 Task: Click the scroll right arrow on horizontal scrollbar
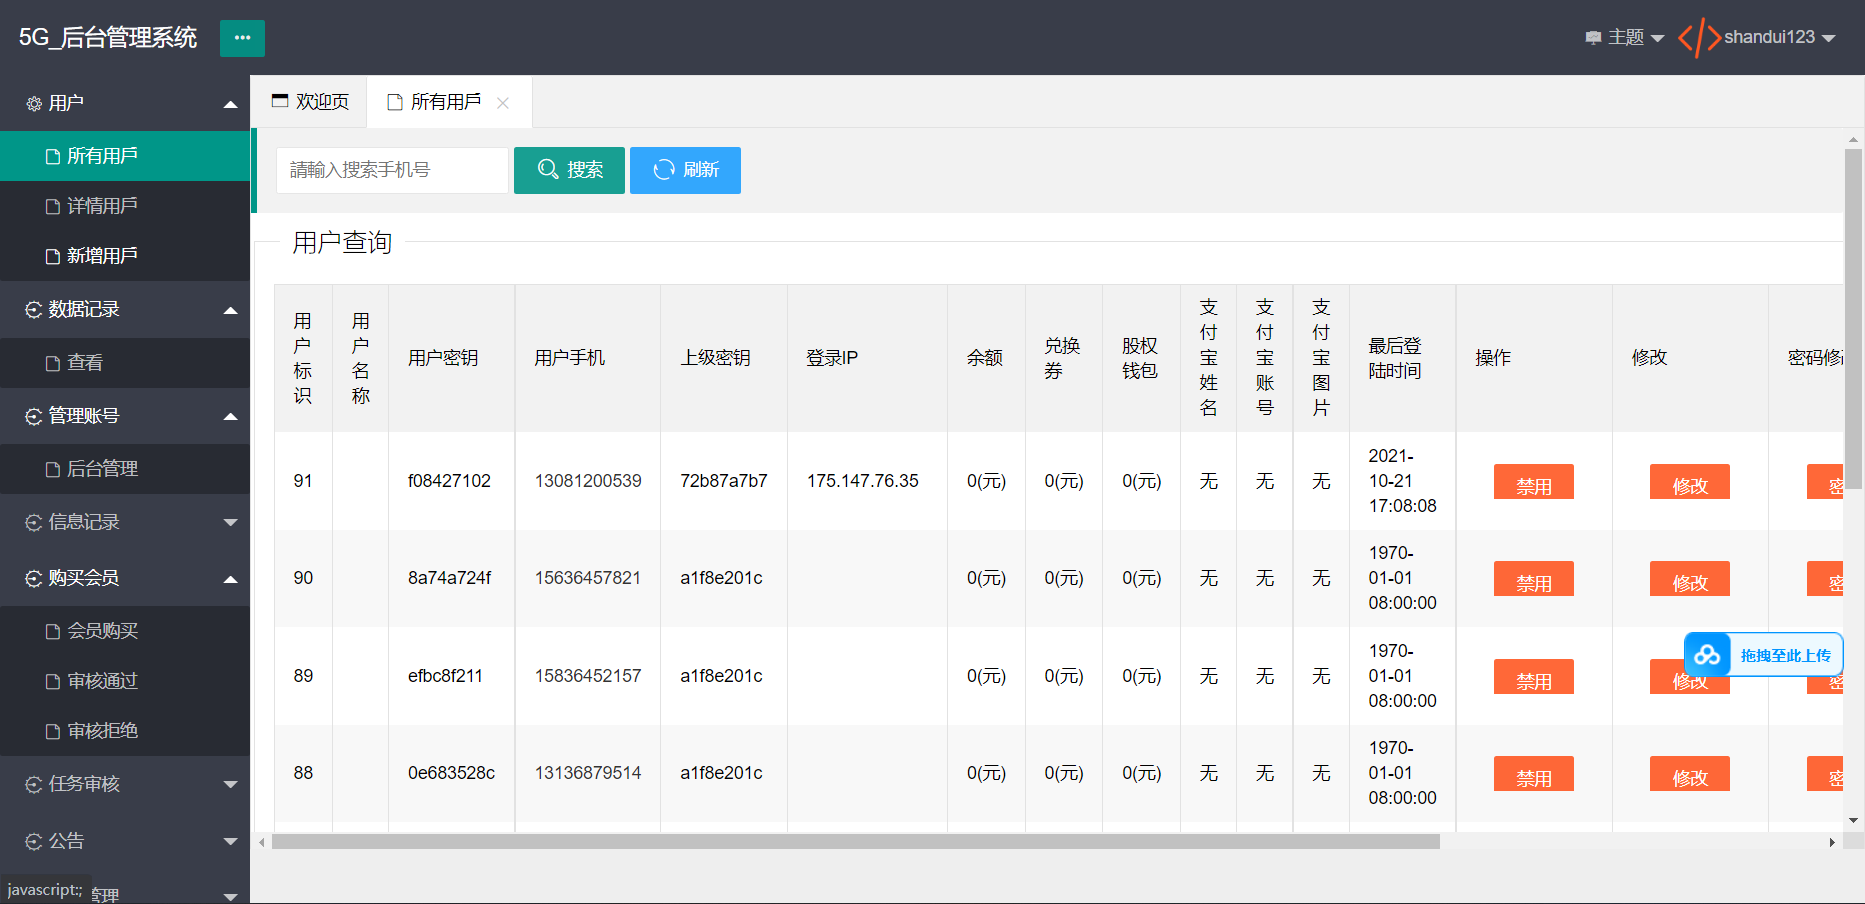[x=1832, y=842]
